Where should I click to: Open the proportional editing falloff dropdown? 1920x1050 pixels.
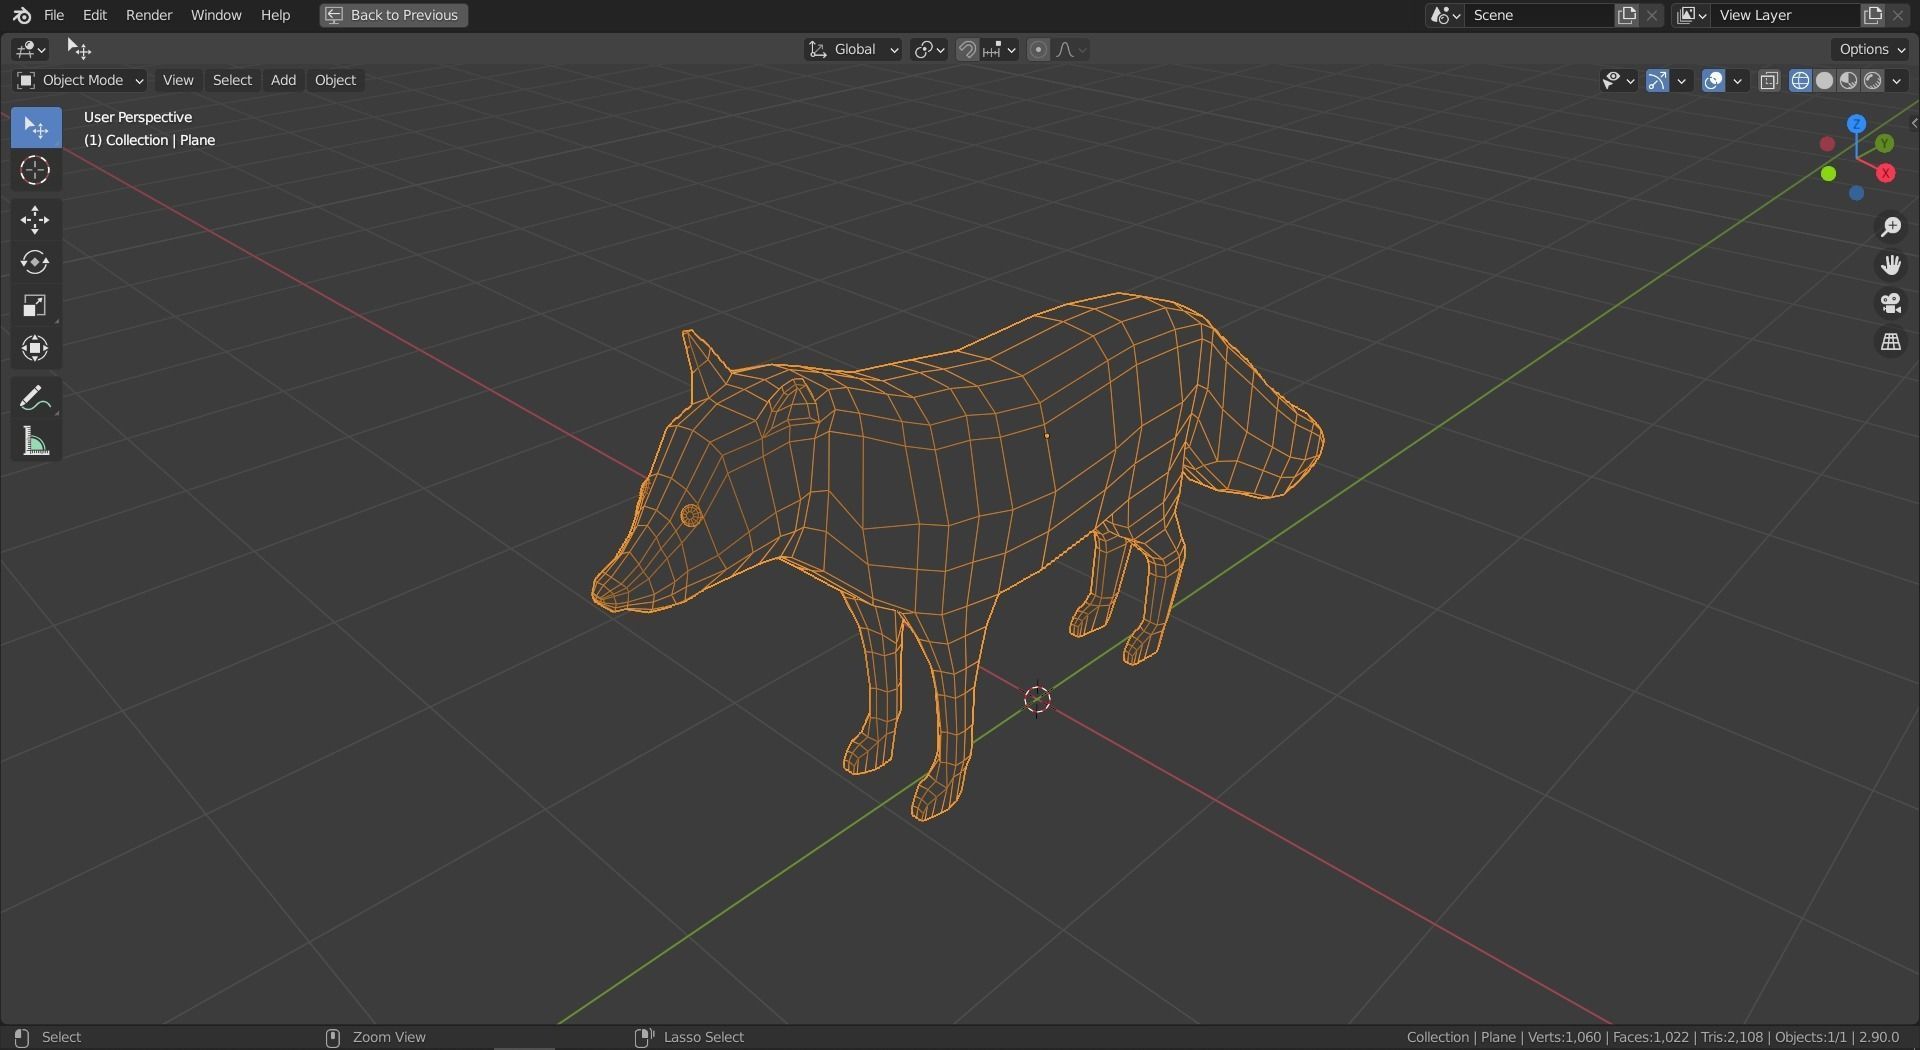[1071, 49]
